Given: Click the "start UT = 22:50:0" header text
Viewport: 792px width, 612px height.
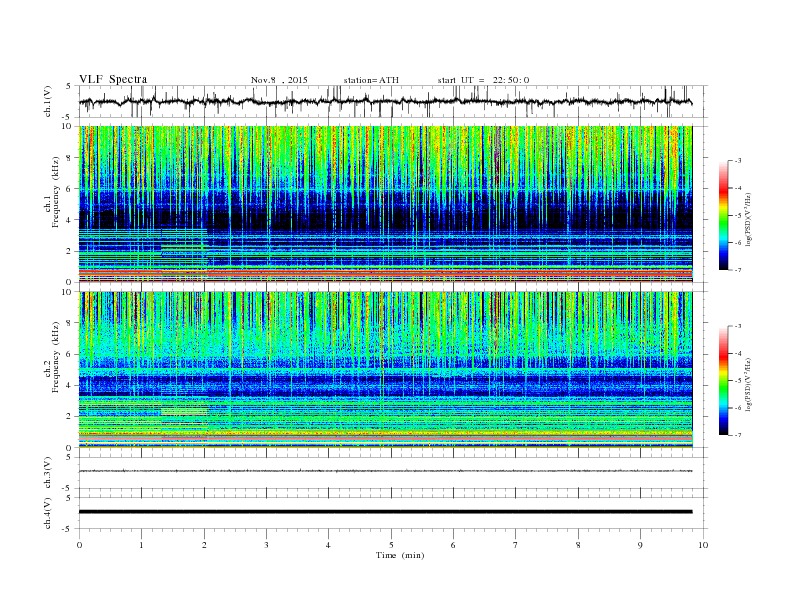Looking at the screenshot, I should (483, 80).
